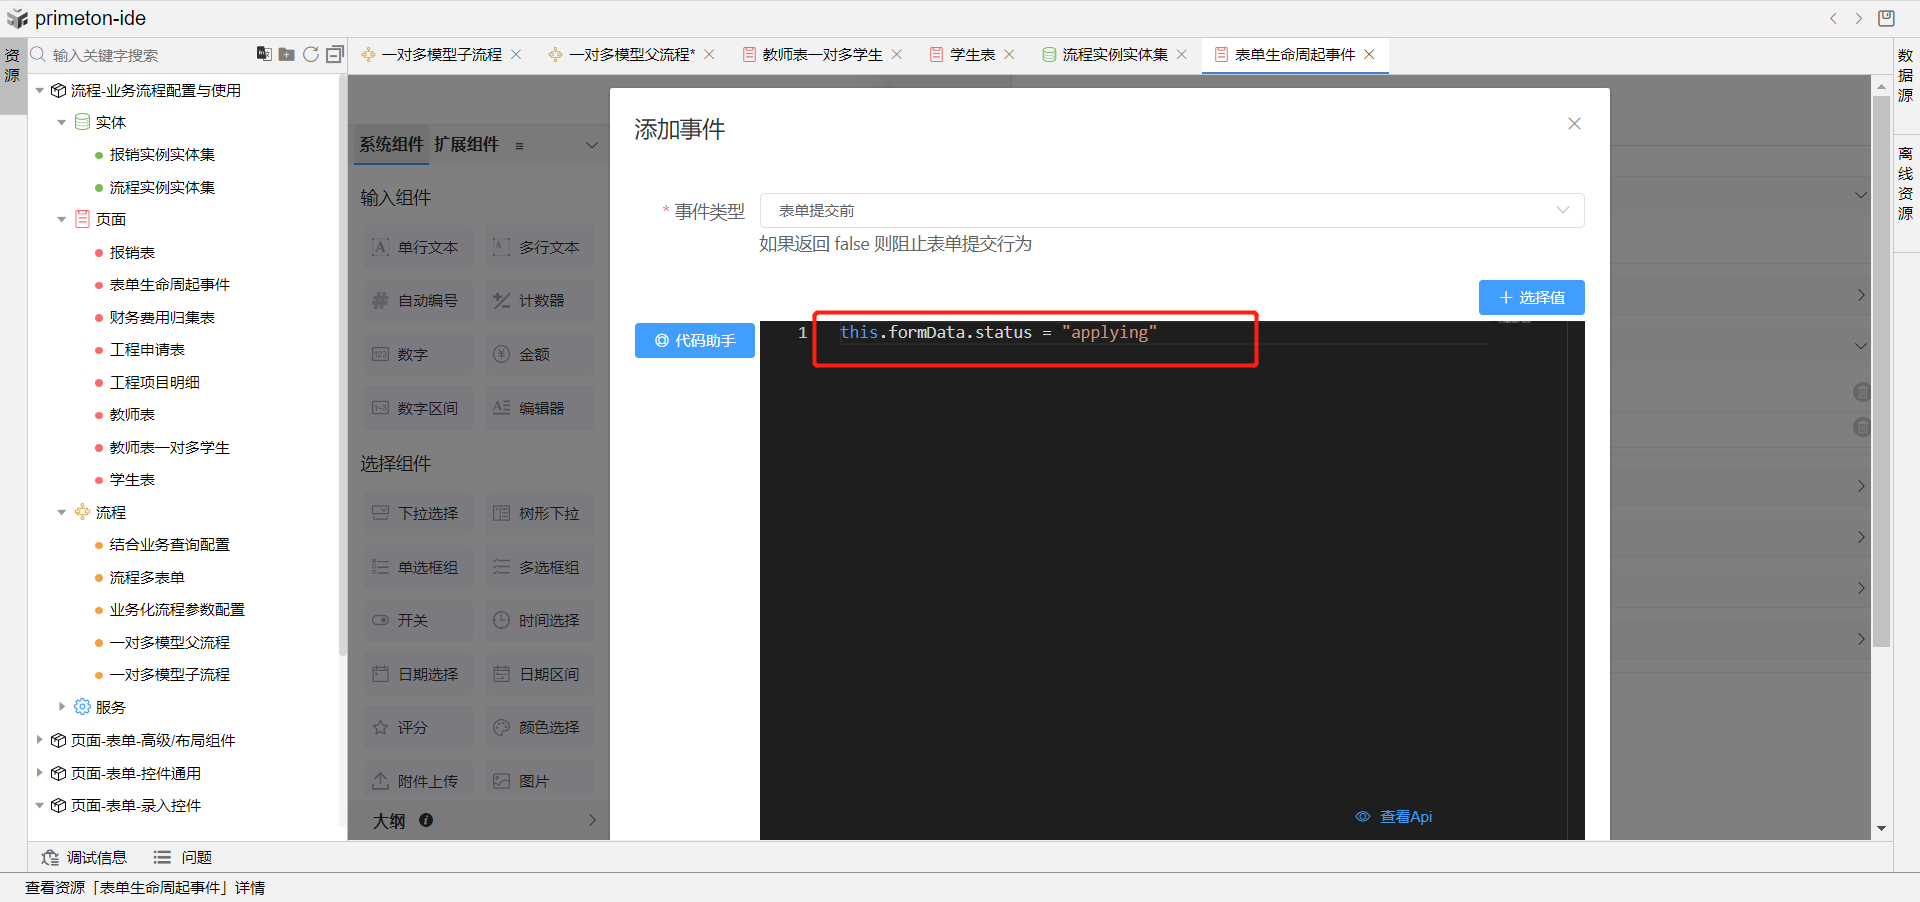Click the language translate icon beside search
This screenshot has width=1920, height=902.
click(x=264, y=54)
